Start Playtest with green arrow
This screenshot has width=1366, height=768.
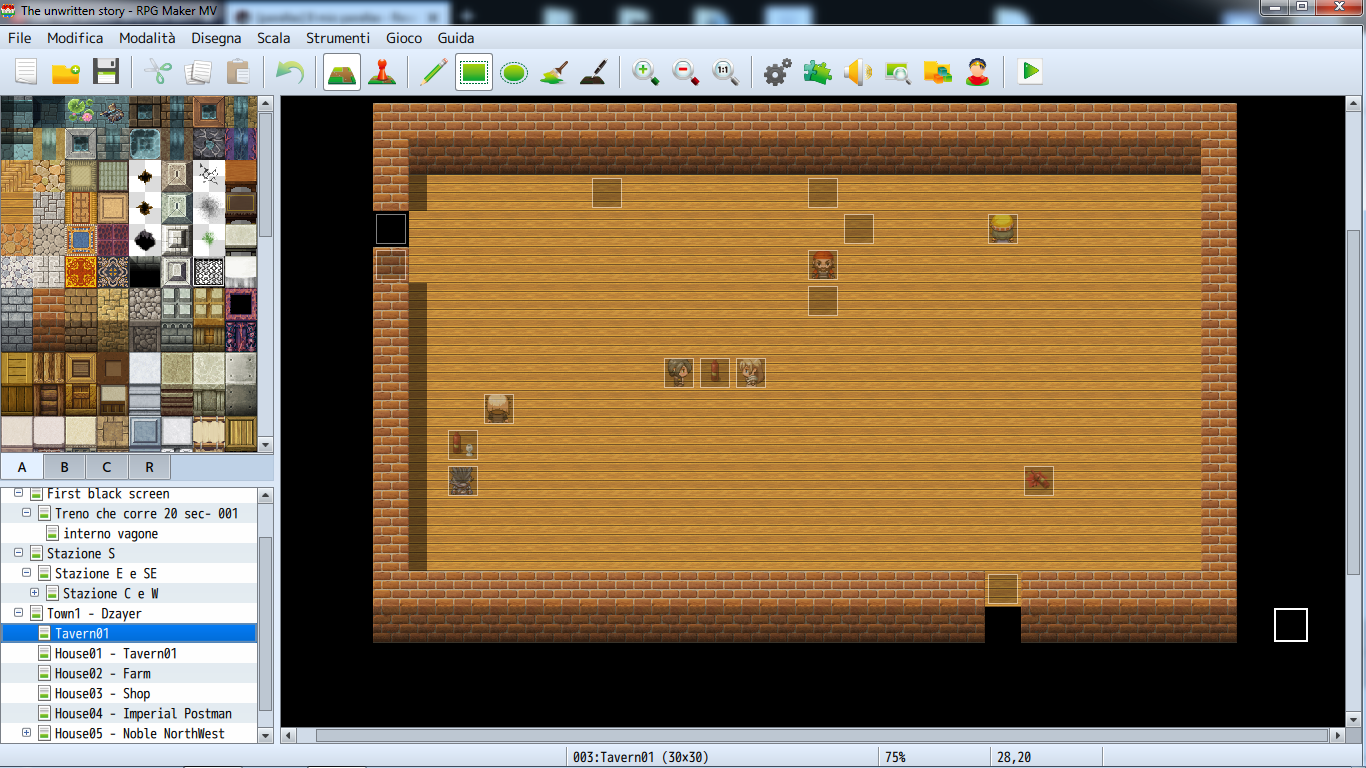(x=1030, y=72)
